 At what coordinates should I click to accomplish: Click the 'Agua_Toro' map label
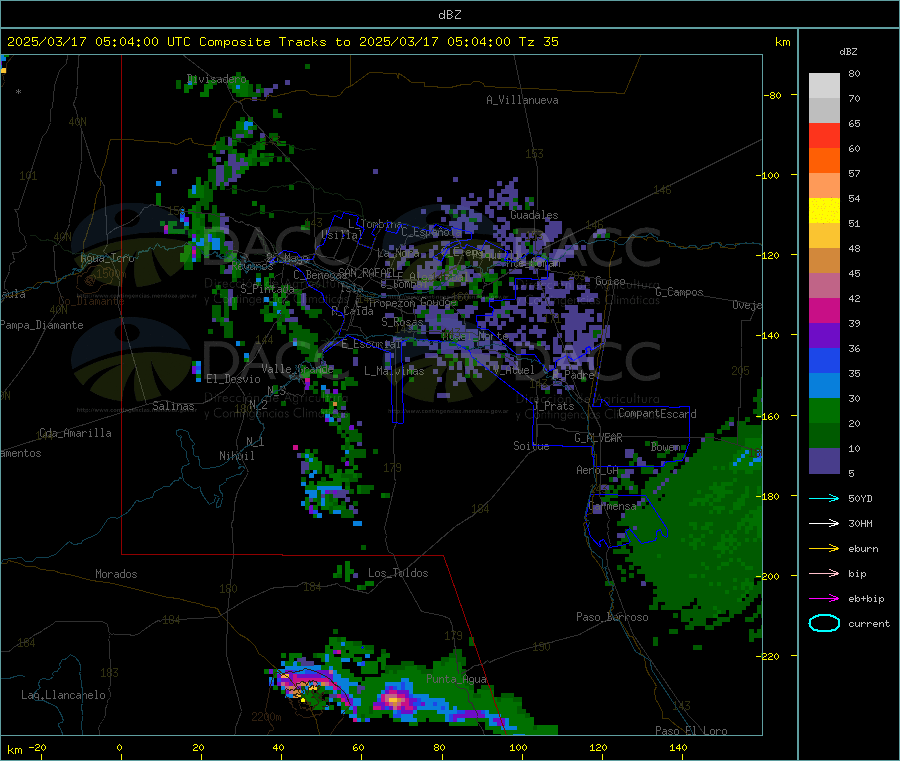coord(107,258)
